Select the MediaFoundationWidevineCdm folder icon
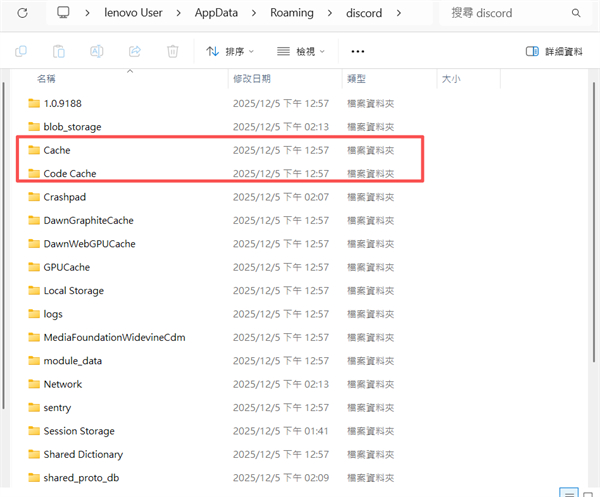Viewport: 600px width, 497px height. pyautogui.click(x=34, y=337)
